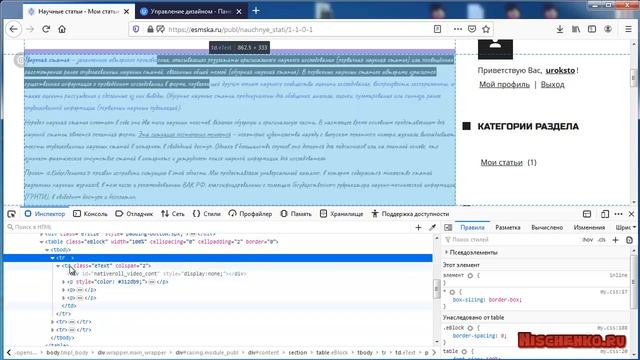
Task: Focus the address bar URL field
Action: pyautogui.click(x=298, y=29)
